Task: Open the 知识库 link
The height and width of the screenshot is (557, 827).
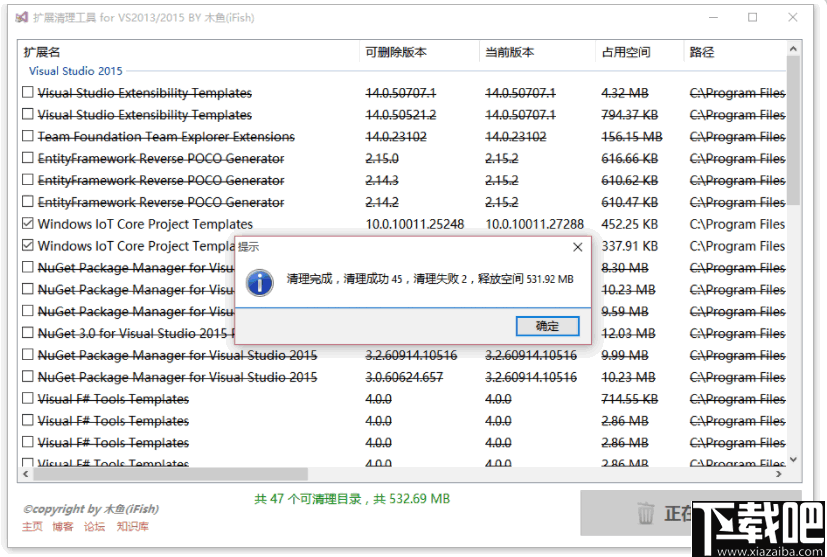Action: coord(132,526)
